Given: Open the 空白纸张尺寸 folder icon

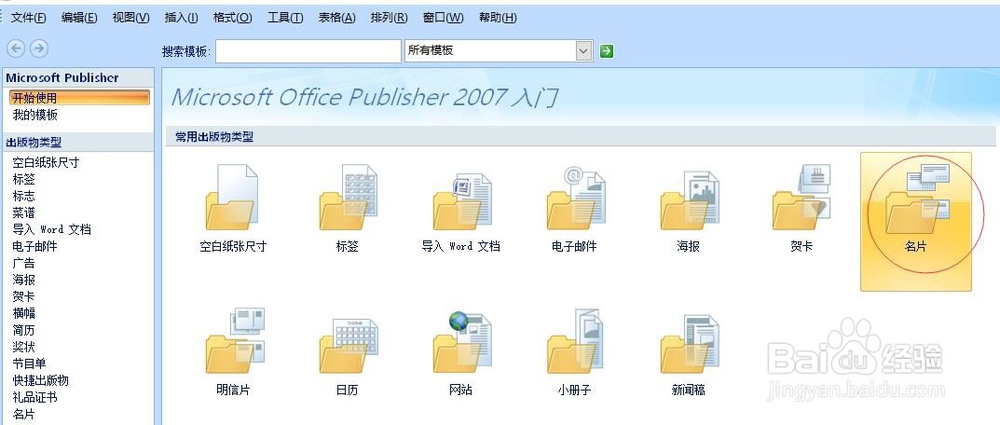Looking at the screenshot, I should [x=232, y=197].
